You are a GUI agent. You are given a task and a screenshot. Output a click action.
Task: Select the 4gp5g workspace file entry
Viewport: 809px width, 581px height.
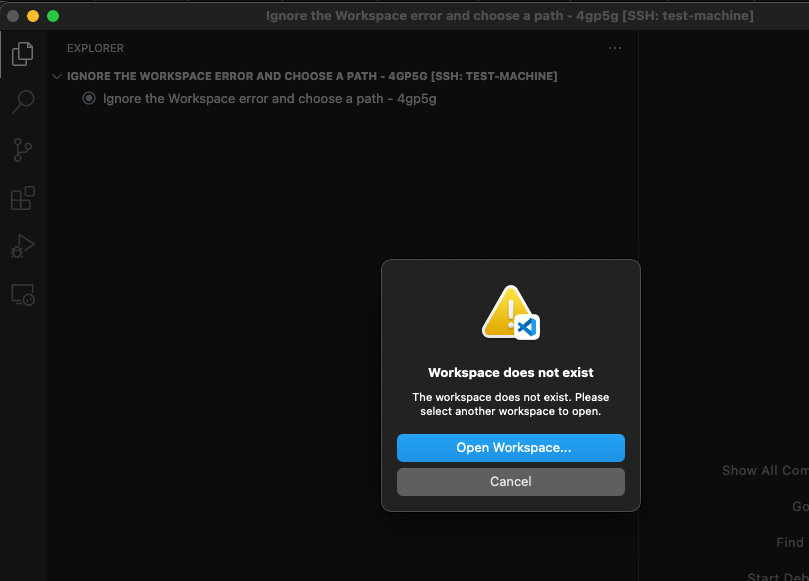(268, 98)
